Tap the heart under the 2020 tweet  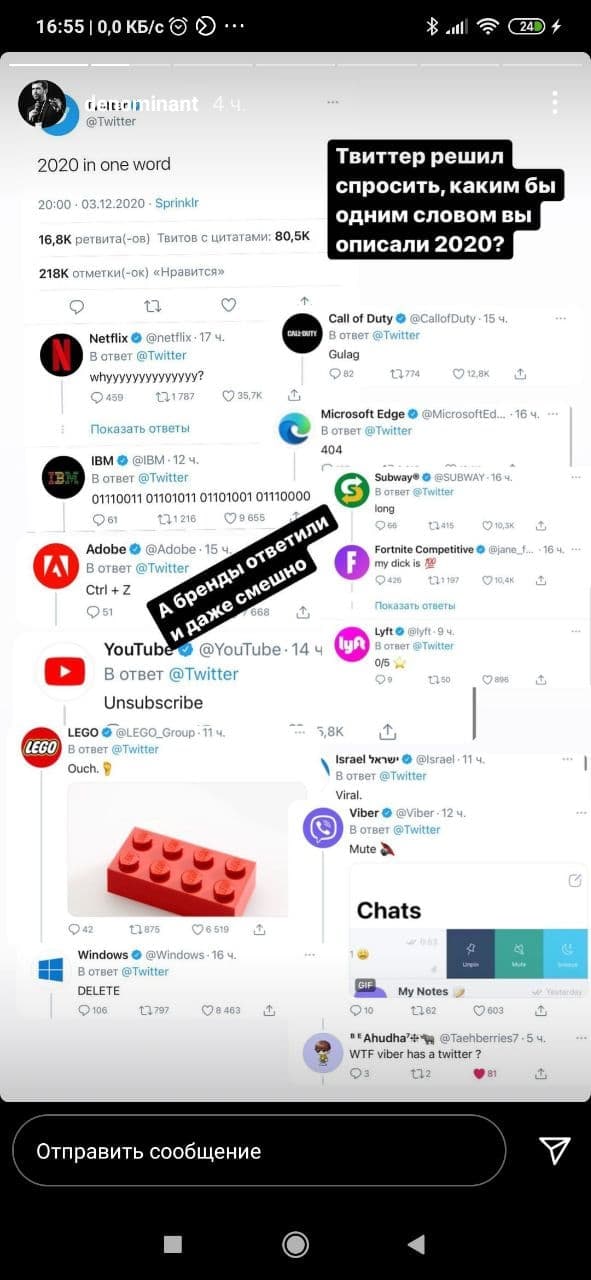click(x=228, y=305)
